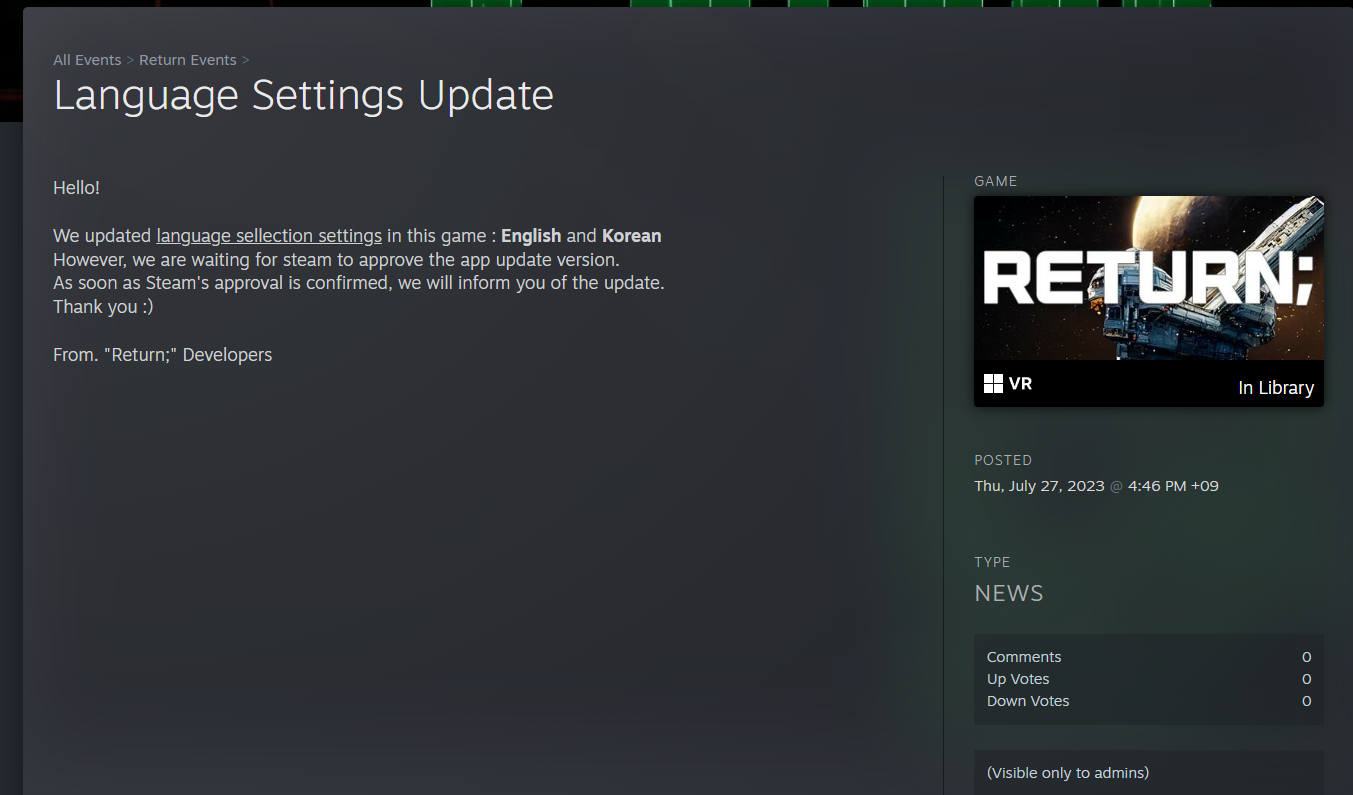The image size is (1353, 795).
Task: Click the 4:46 PM +09 timestamp
Action: tap(1173, 486)
